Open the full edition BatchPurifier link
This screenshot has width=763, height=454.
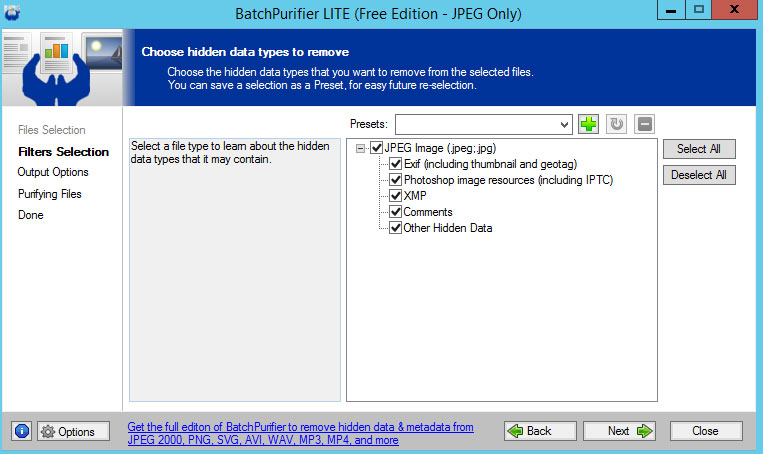click(x=300, y=434)
